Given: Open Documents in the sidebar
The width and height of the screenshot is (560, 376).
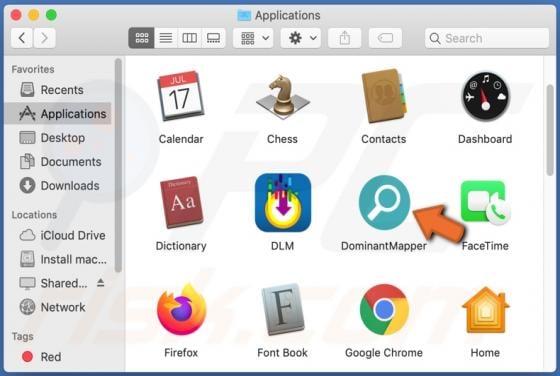Looking at the screenshot, I should point(58,162).
